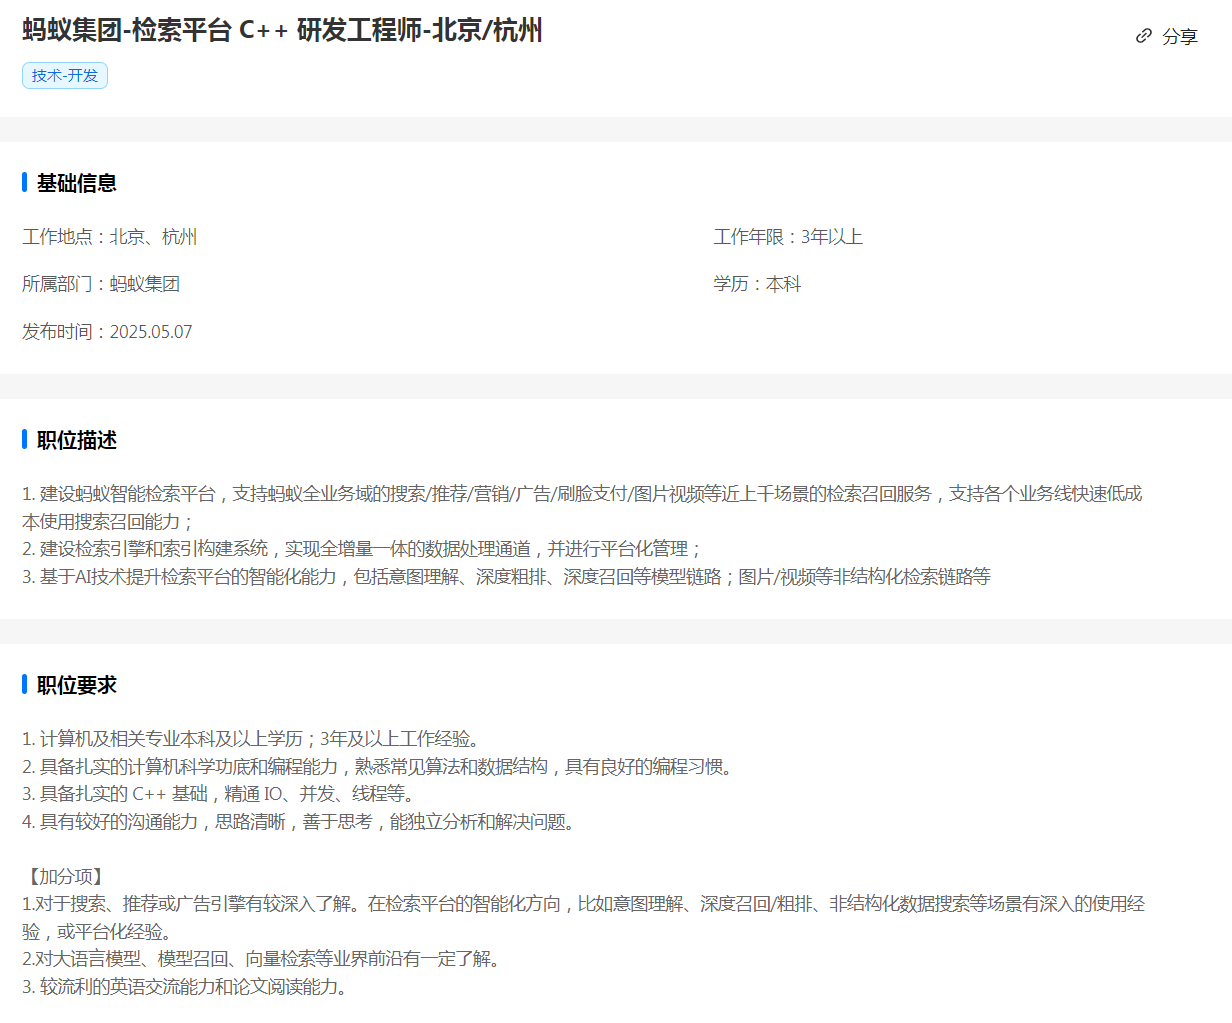Click the 【加分项】 bonus heading
The width and height of the screenshot is (1232, 1023).
[65, 877]
